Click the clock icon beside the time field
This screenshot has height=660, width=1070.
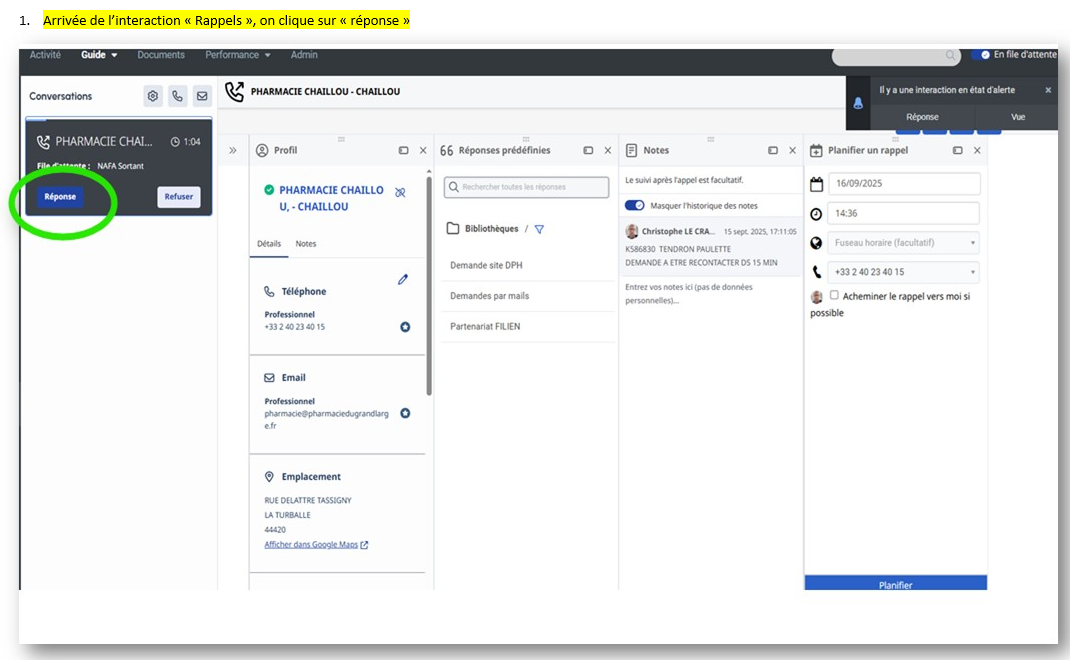pos(816,214)
